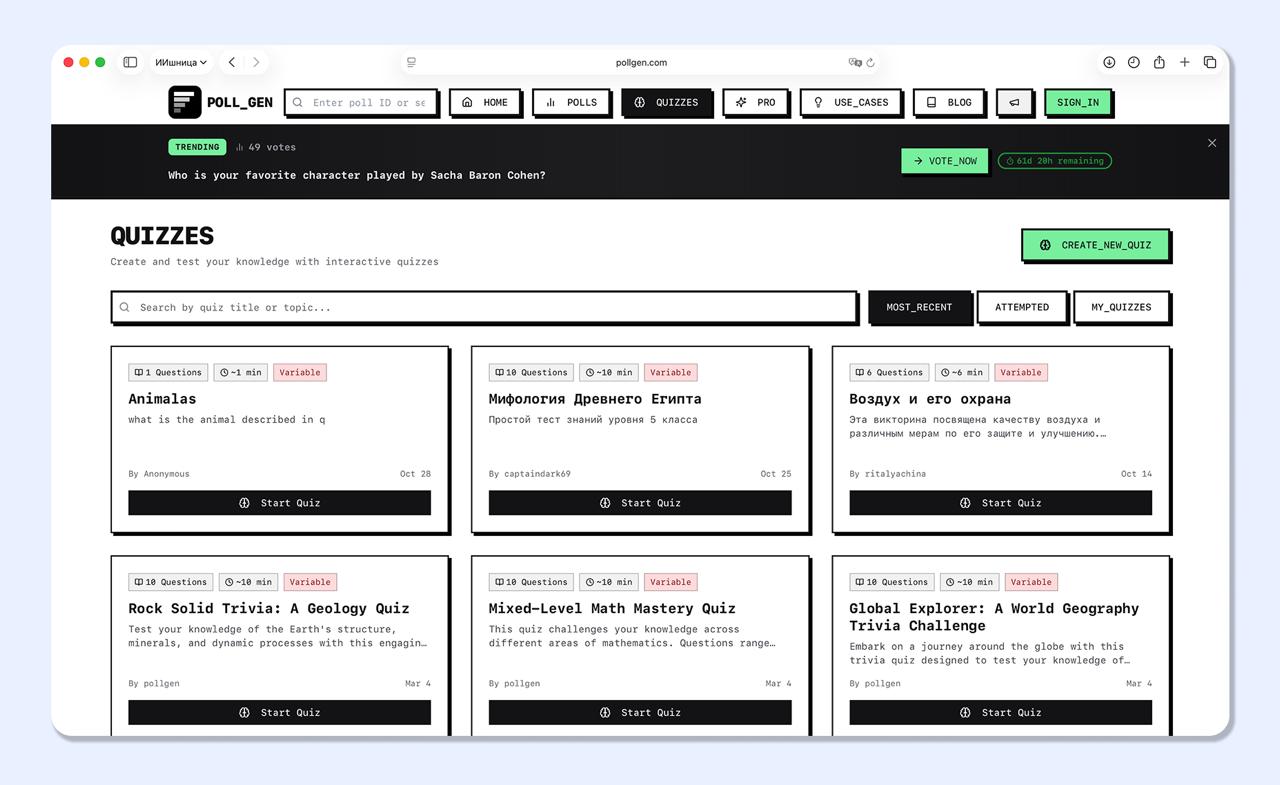Screen dimensions: 1280x785
Task: Open the POLLS nav item
Action: 571,102
